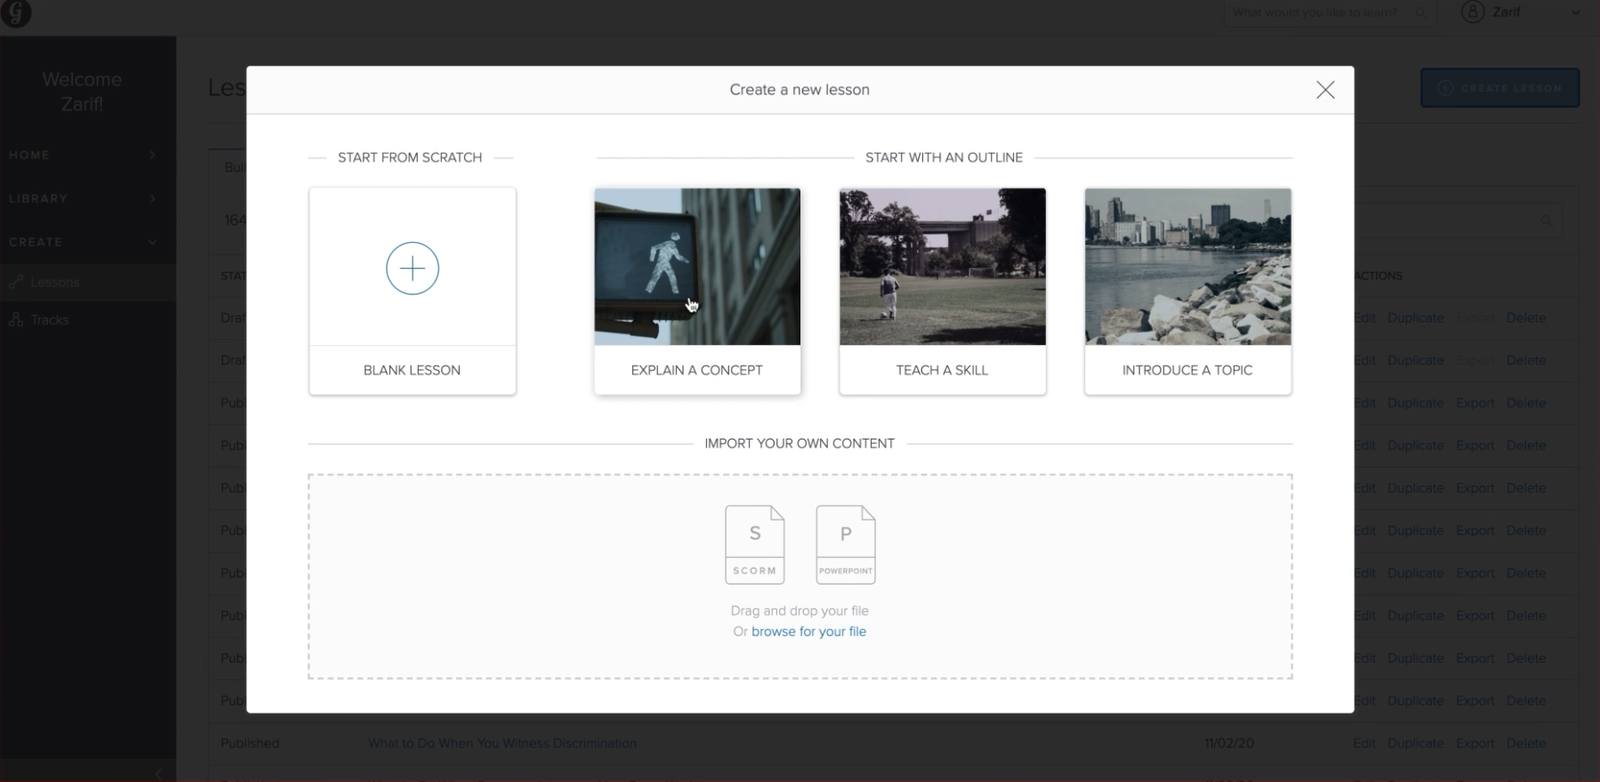Choose the Teach a Skill outline thumbnail
Screen dimensions: 1600x782
[x=942, y=267]
